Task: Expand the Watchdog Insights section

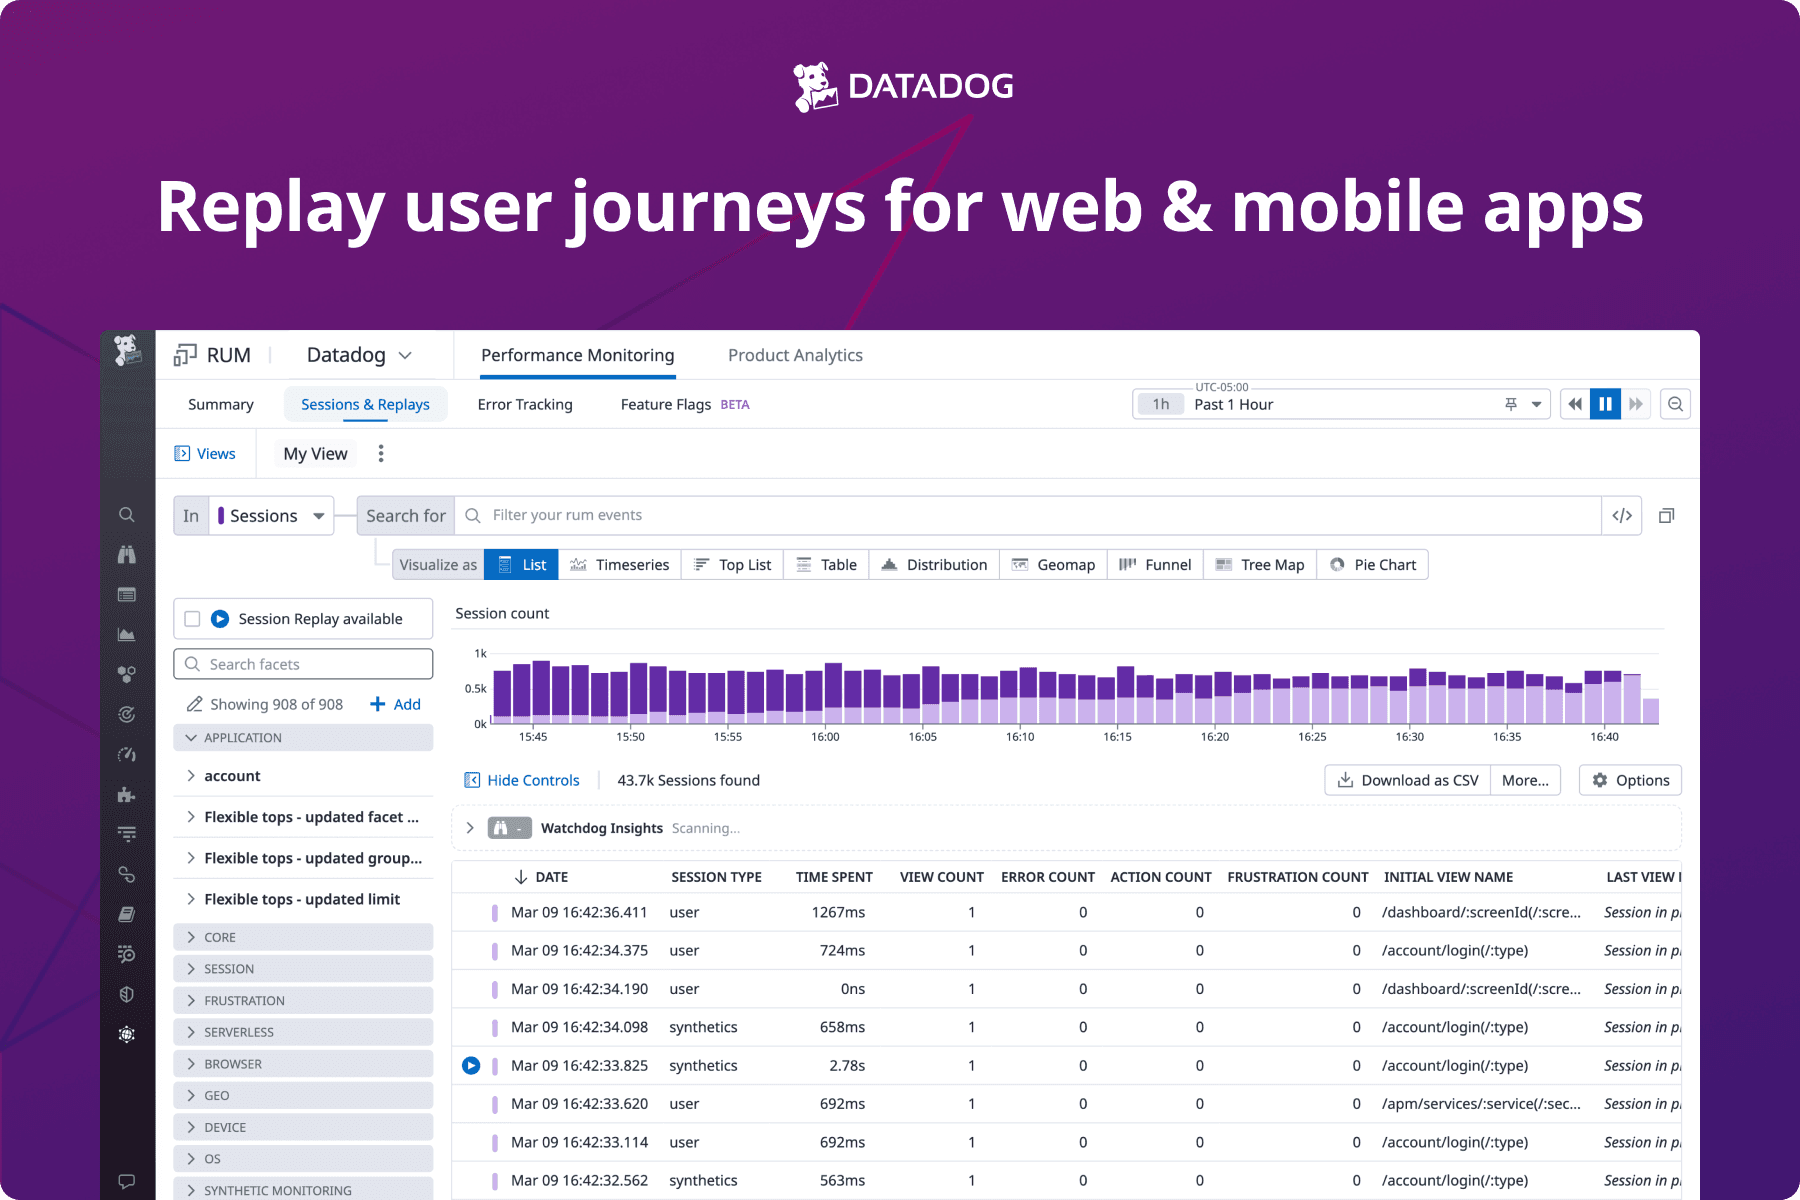Action: (470, 828)
